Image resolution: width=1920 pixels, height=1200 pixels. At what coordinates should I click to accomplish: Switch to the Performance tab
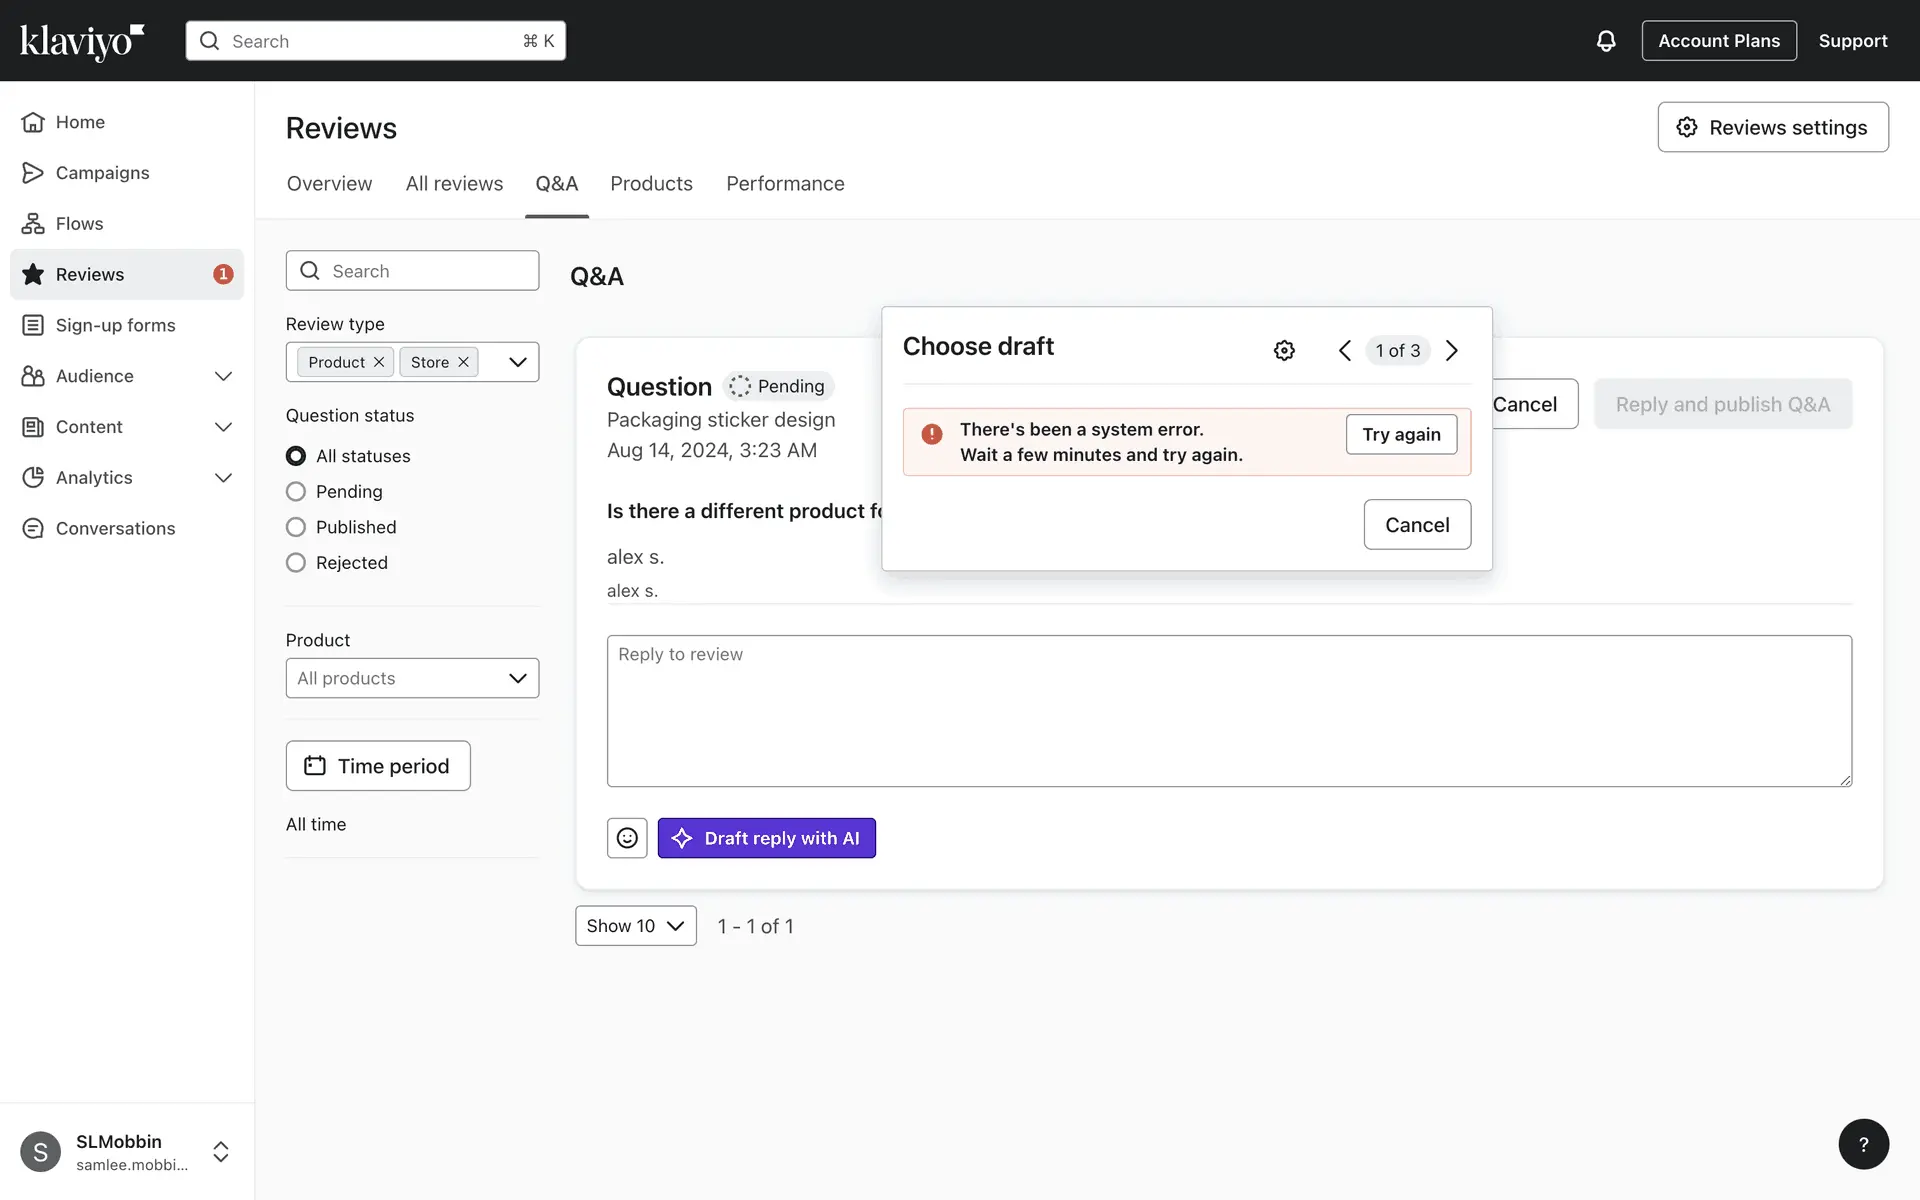785,184
